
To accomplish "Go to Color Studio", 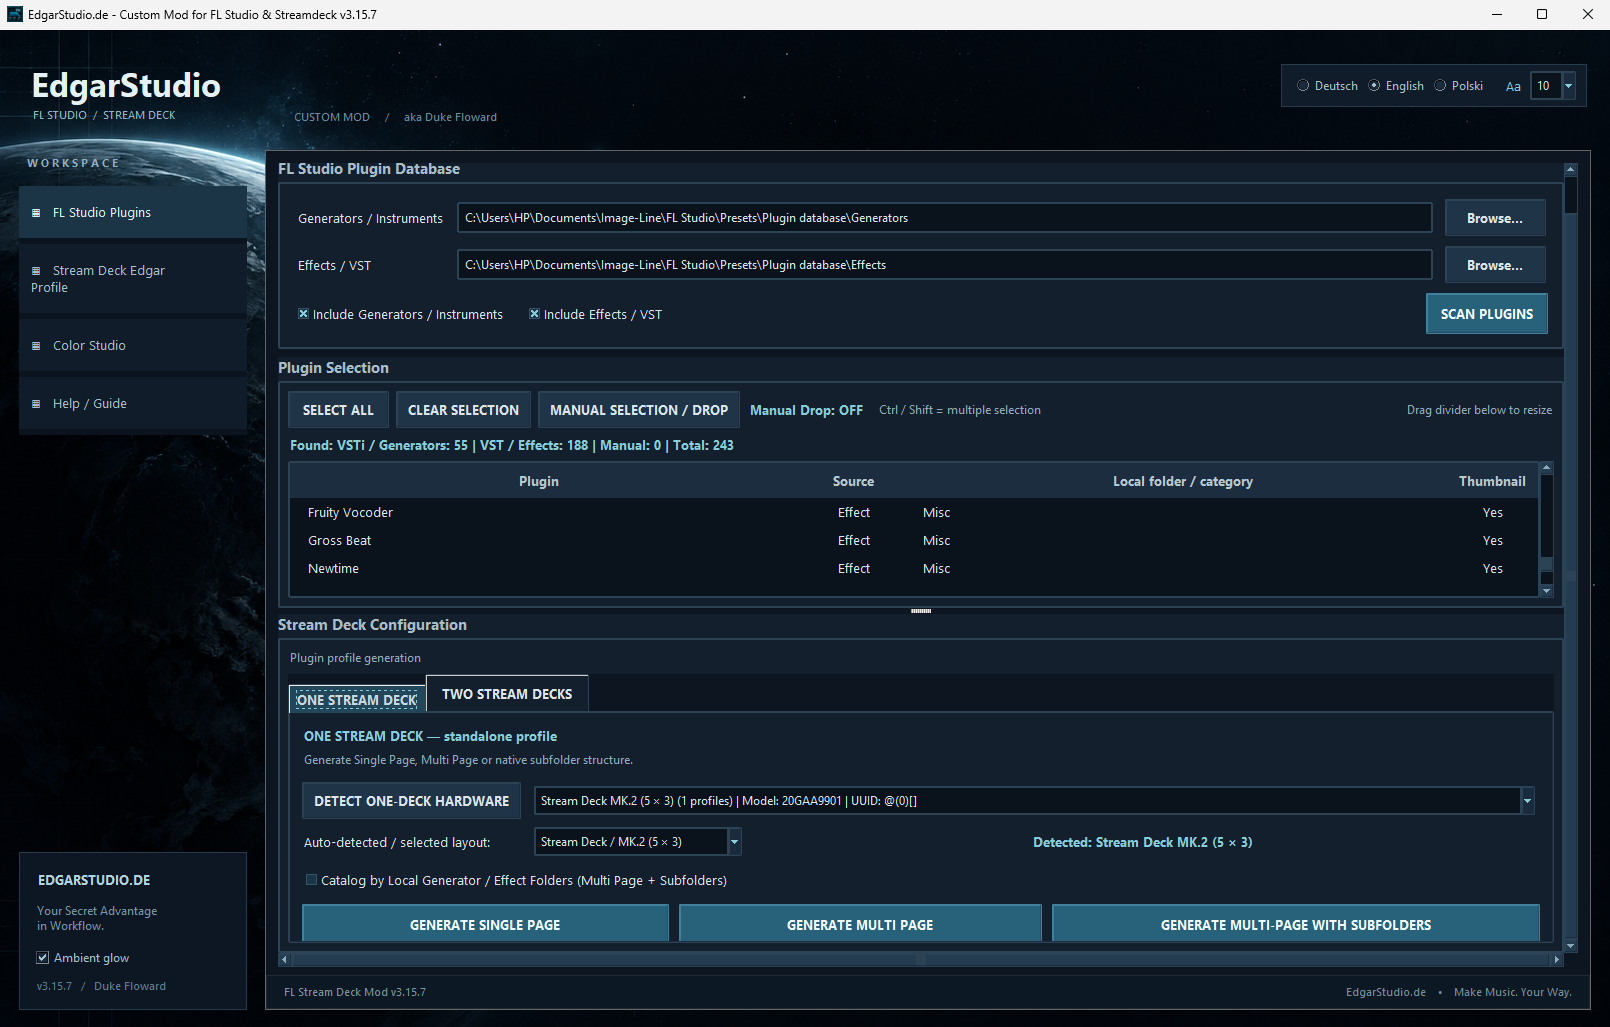I will pyautogui.click(x=133, y=345).
